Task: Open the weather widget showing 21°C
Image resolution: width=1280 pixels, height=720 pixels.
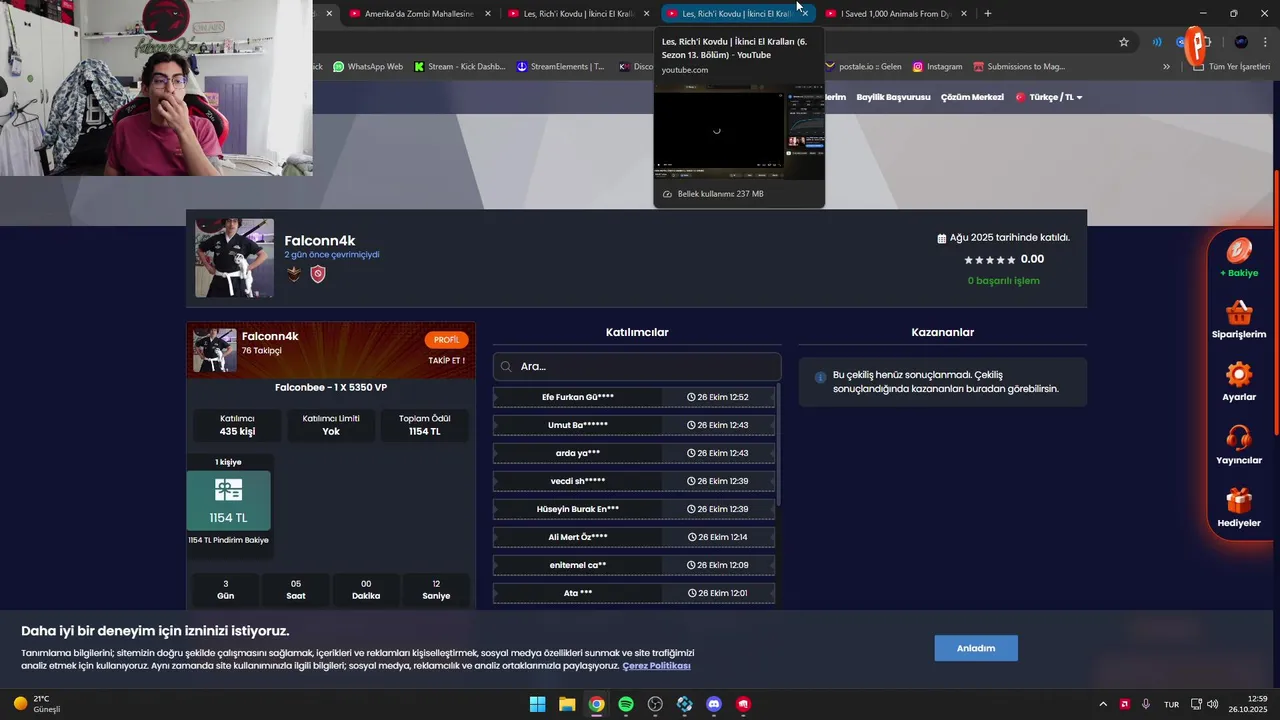Action: 38,704
